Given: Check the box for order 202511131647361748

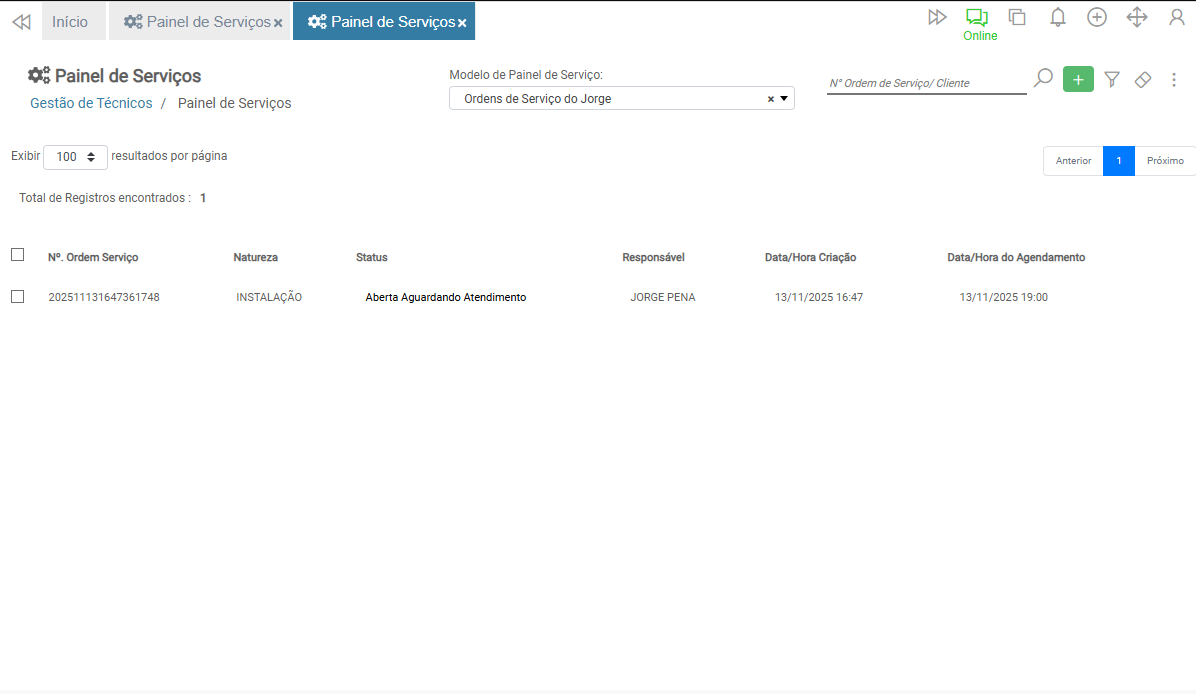Looking at the screenshot, I should pos(17,296).
